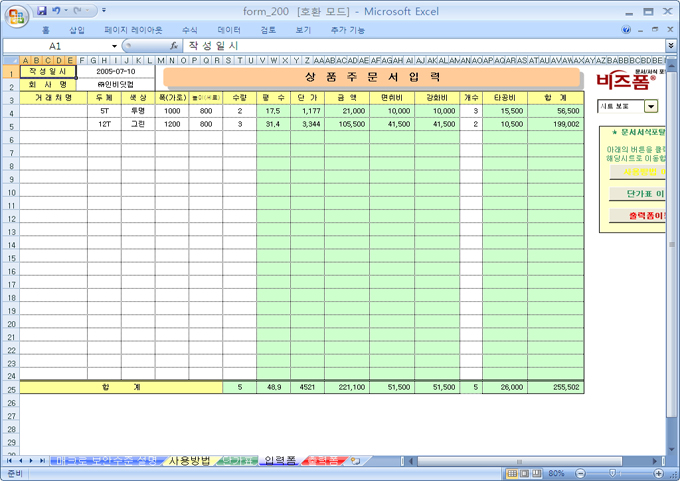Image resolution: width=680 pixels, height=481 pixels.
Task: Open the sheet view combo box dropdown
Action: pos(650,106)
